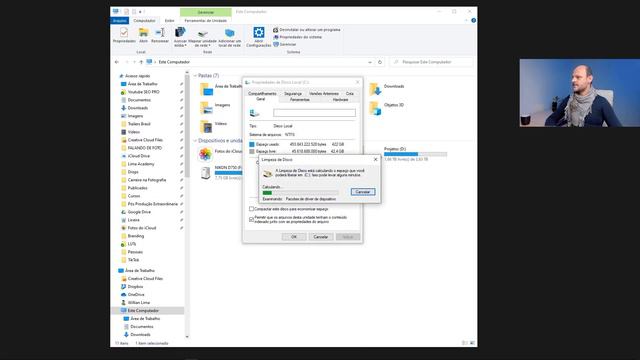Switch to the Exibir ribbon tab

pyautogui.click(x=169, y=20)
